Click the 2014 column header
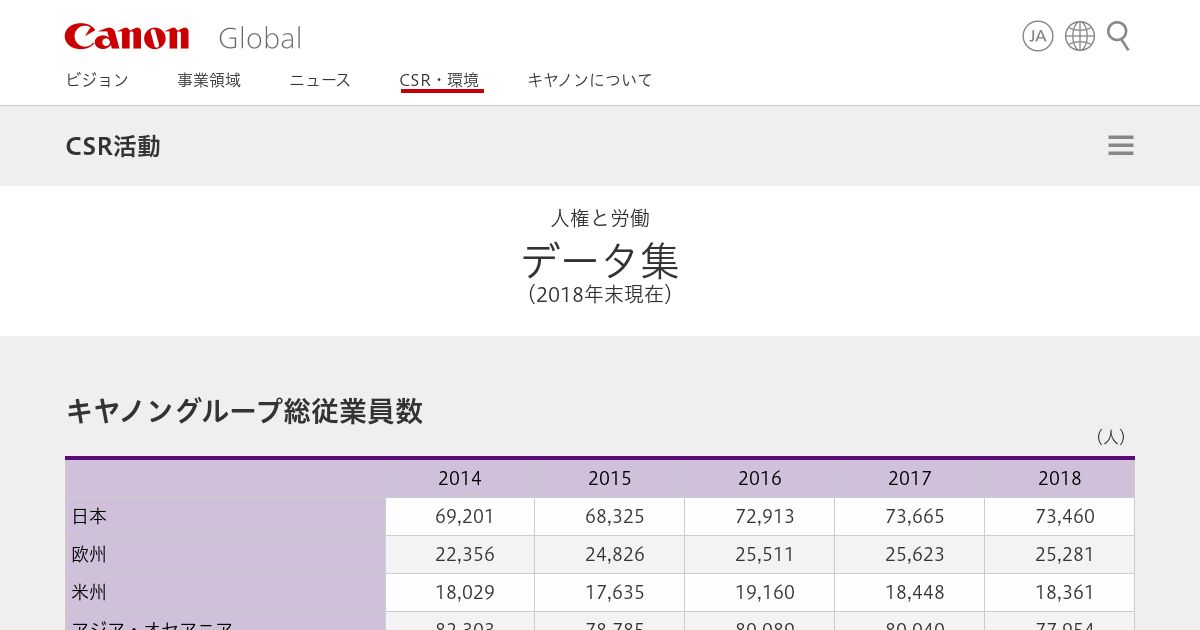 click(x=460, y=478)
